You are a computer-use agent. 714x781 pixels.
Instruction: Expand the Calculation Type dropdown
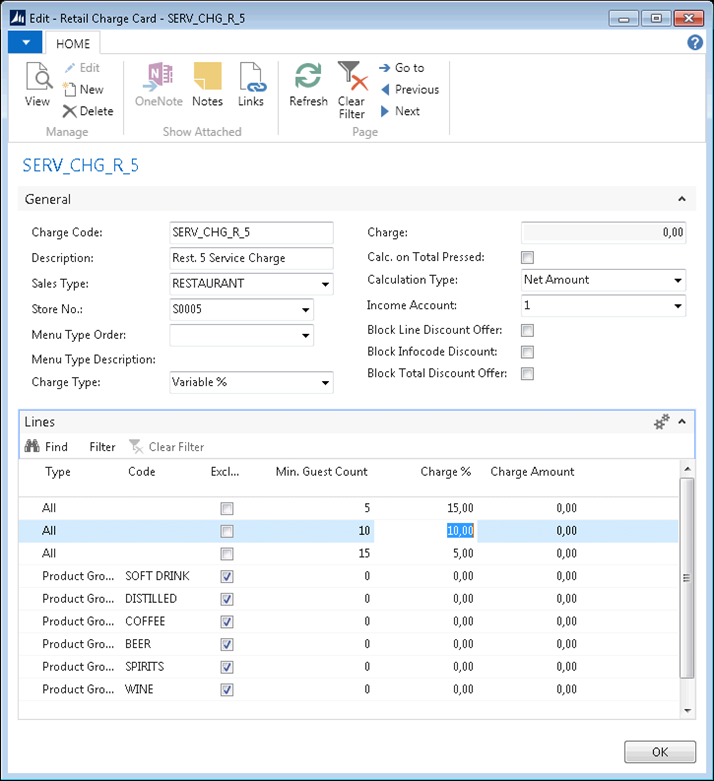(678, 281)
